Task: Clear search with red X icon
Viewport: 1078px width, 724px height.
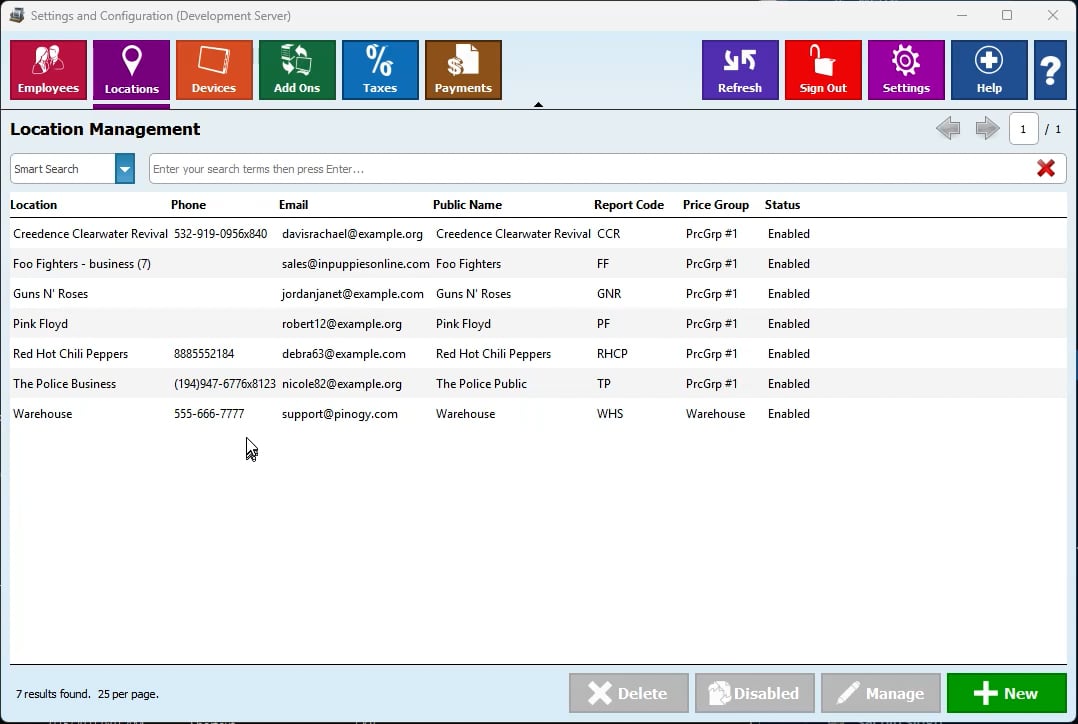Action: tap(1046, 168)
